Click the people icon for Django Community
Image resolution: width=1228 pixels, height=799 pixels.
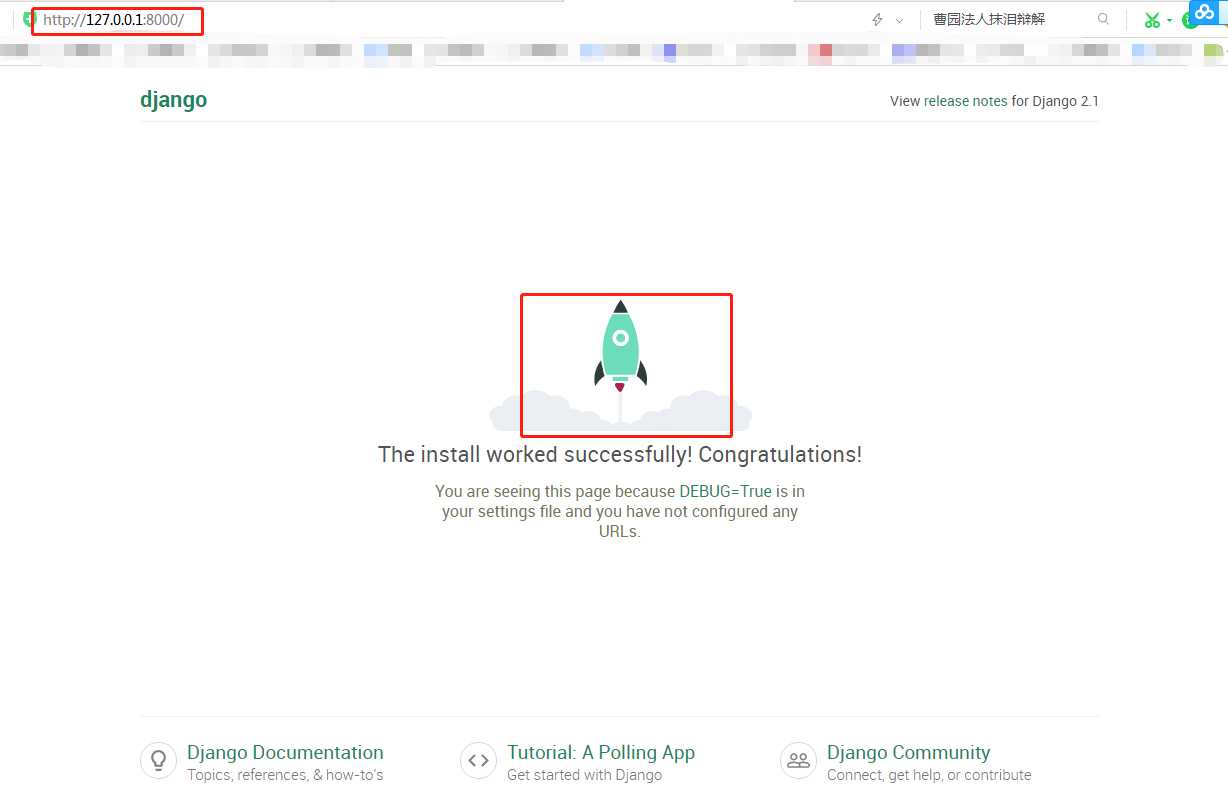pos(798,761)
